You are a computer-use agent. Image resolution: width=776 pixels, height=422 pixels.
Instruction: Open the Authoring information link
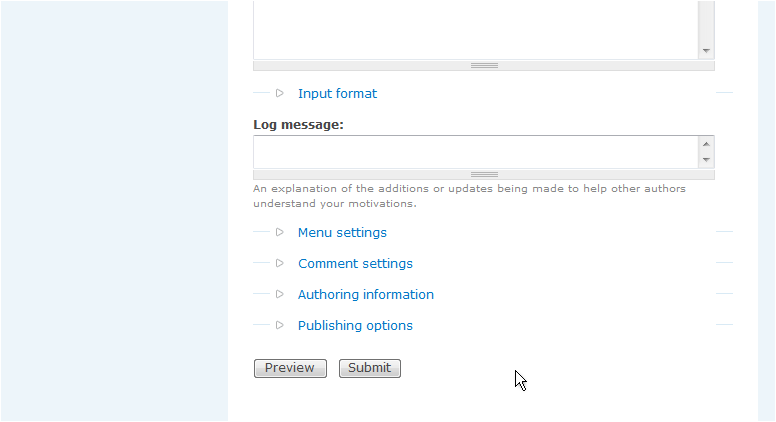click(366, 294)
